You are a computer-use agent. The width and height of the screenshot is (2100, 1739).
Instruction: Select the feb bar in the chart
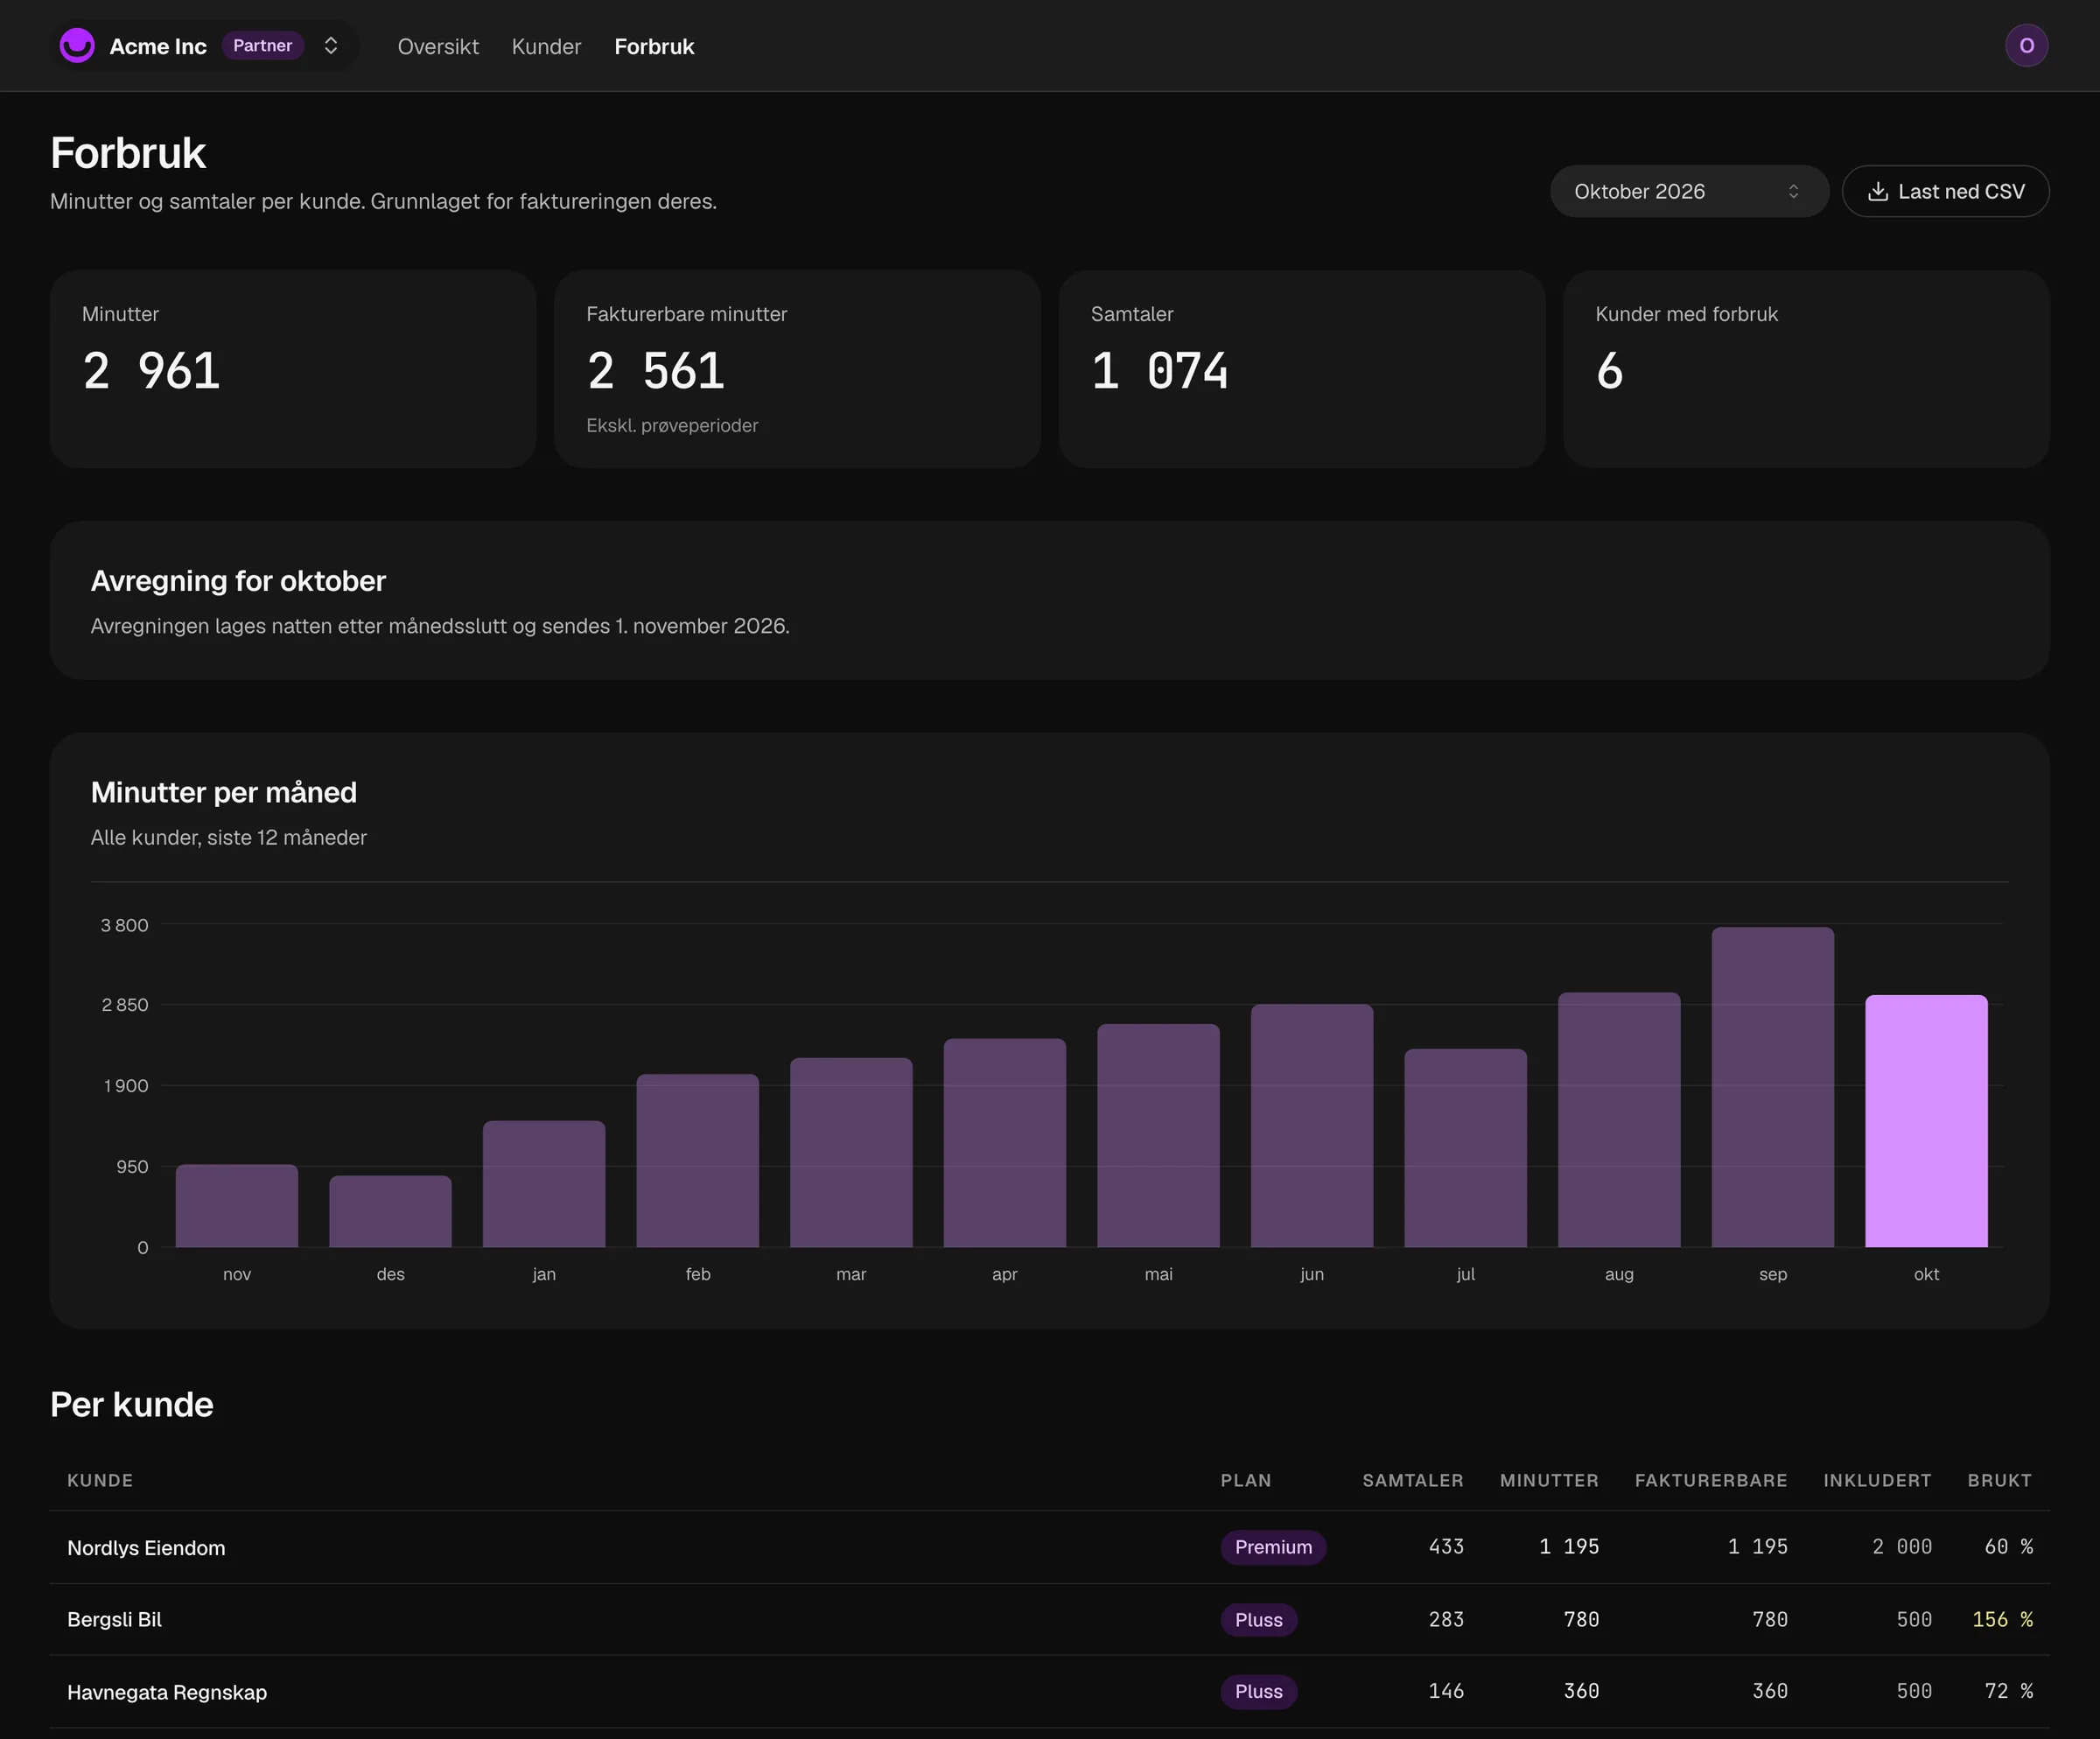click(698, 1161)
